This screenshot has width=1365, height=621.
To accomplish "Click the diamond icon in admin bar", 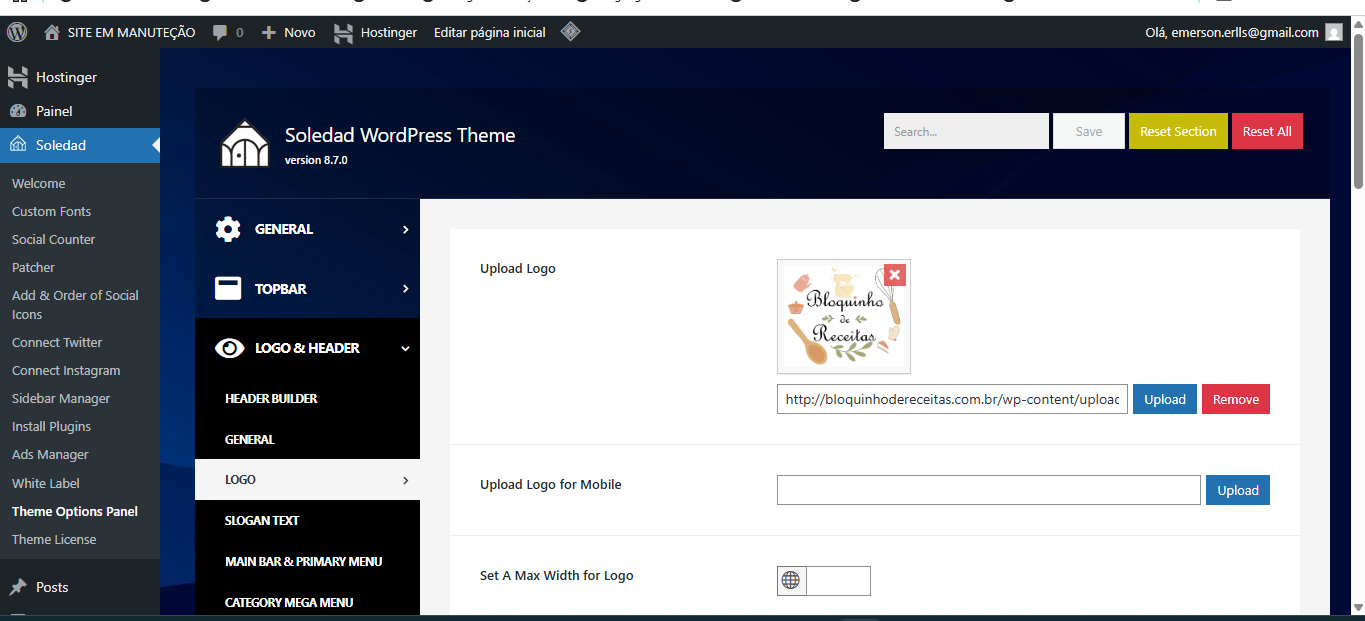I will pos(570,32).
